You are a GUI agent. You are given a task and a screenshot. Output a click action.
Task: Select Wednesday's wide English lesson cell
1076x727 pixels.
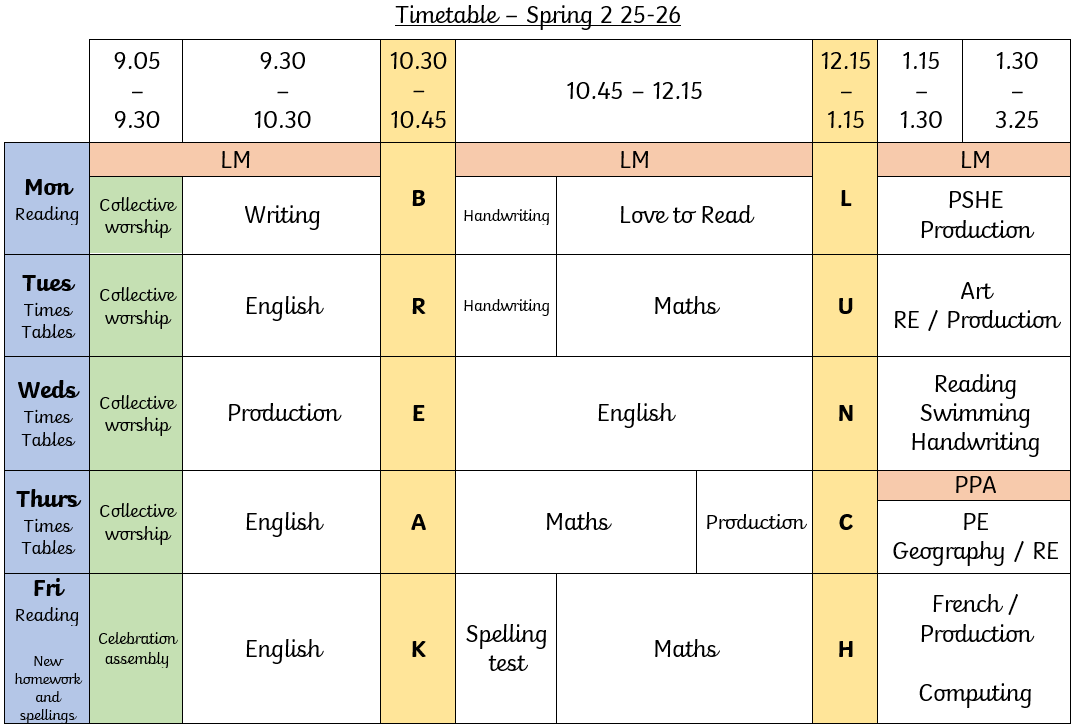tap(634, 414)
